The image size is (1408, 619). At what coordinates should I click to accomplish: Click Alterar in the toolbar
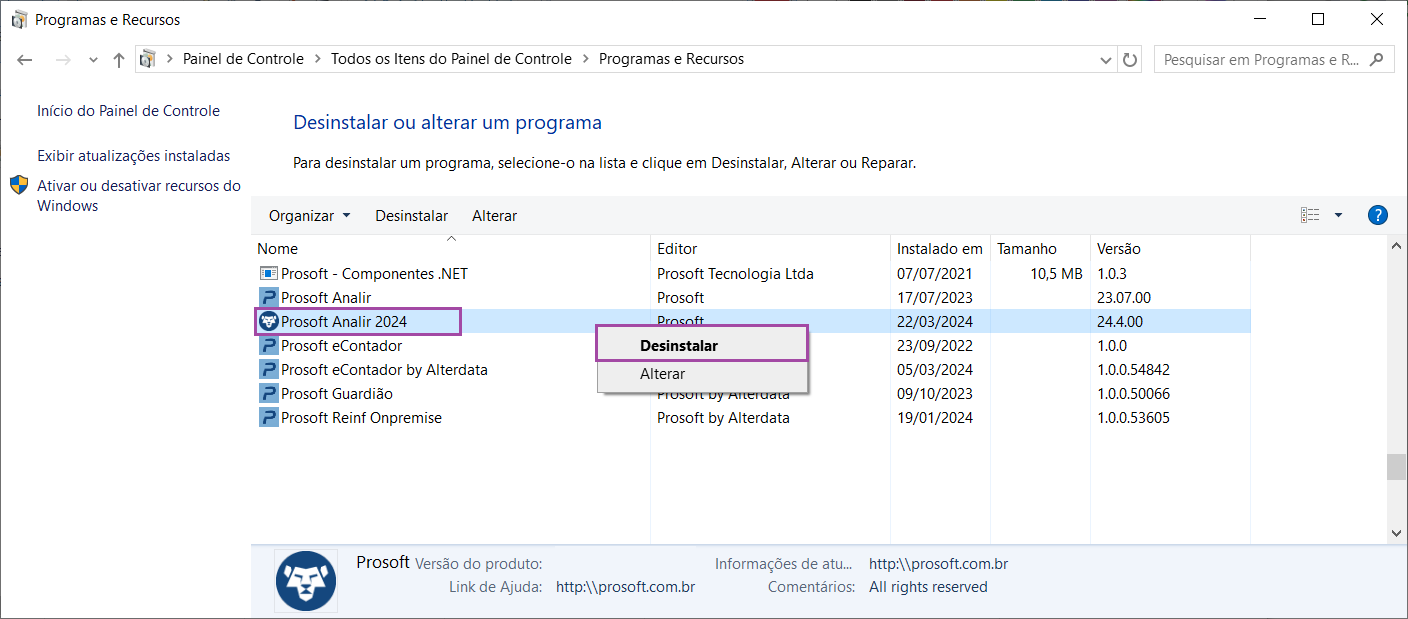coord(495,216)
